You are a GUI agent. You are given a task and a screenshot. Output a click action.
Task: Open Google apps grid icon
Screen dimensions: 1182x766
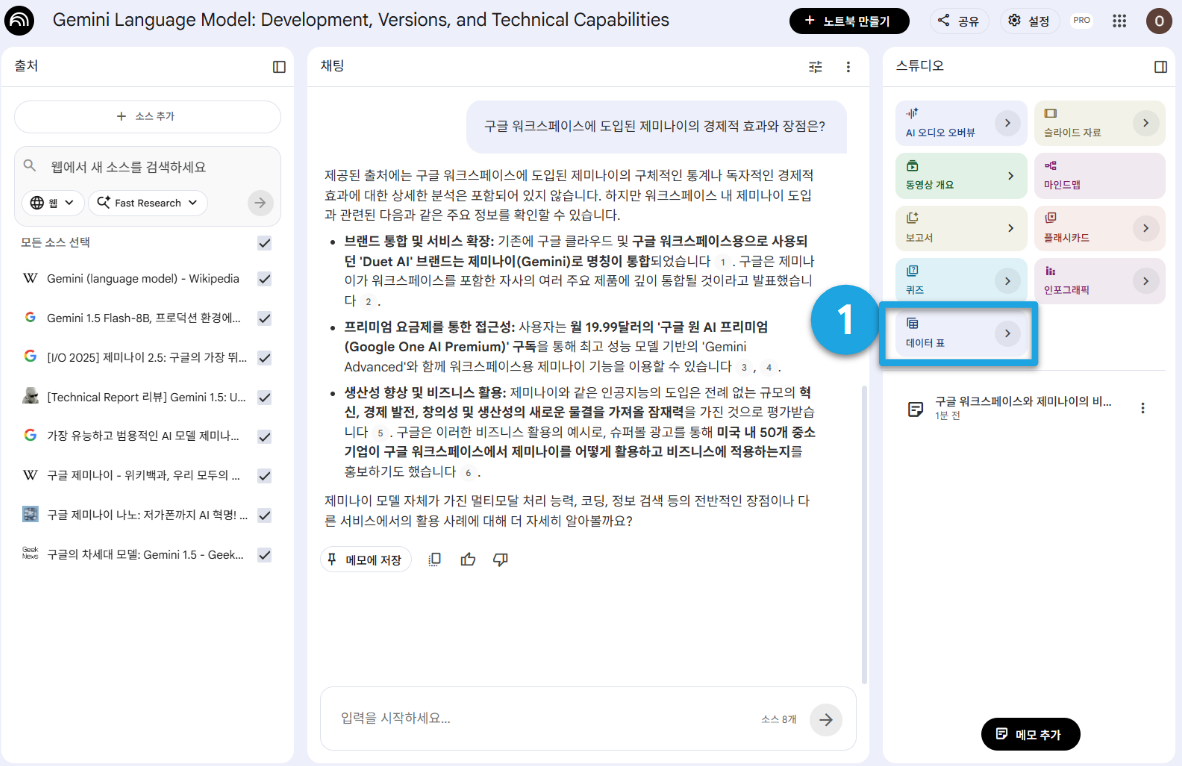coord(1119,21)
